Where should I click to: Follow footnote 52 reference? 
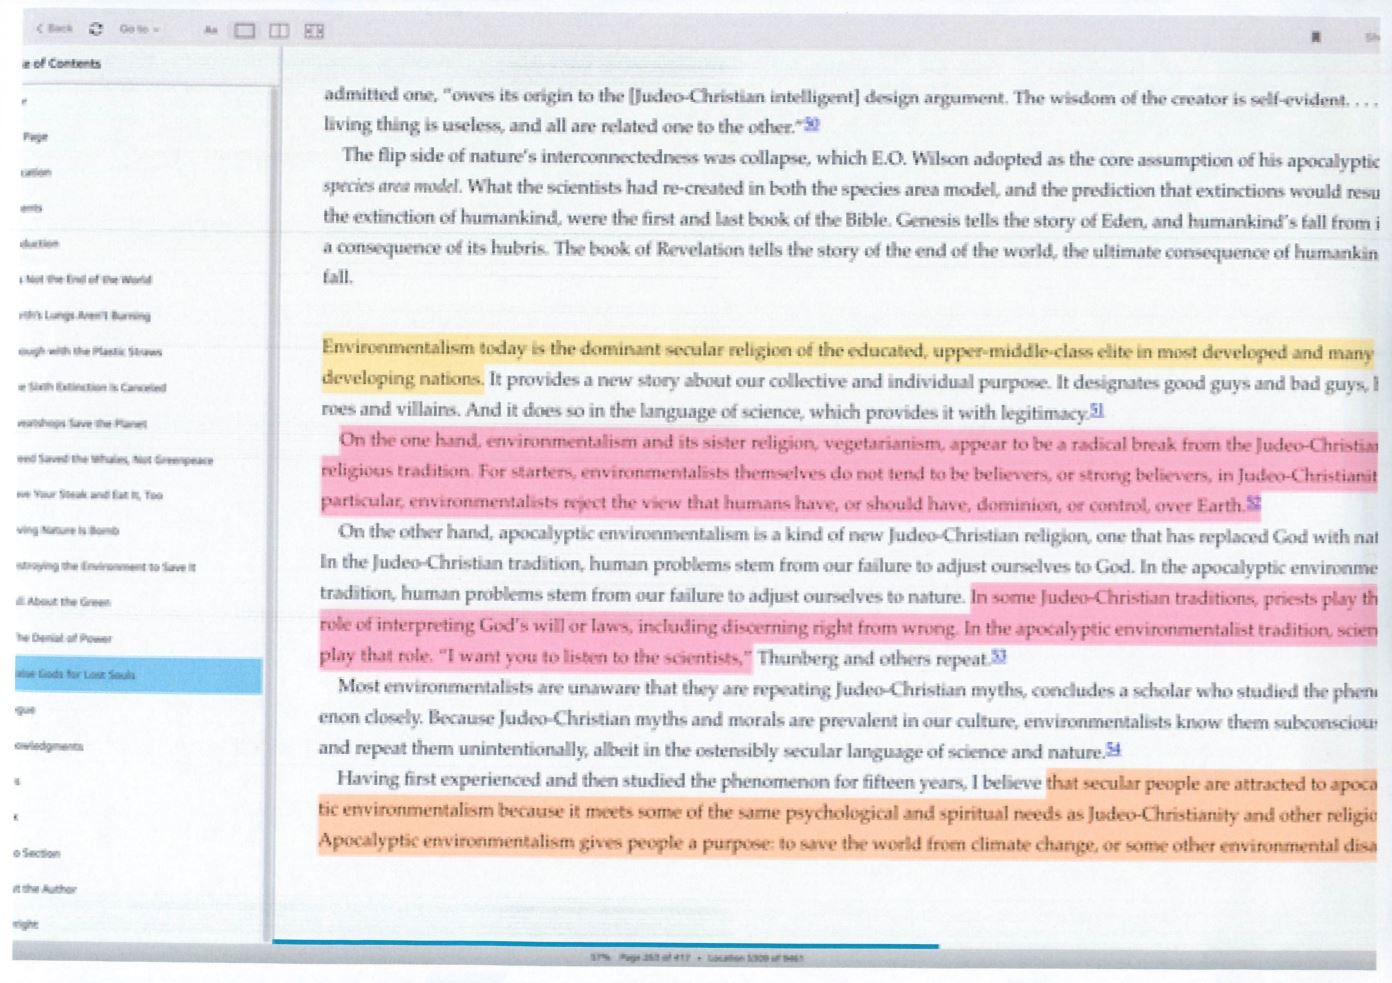click(1253, 504)
